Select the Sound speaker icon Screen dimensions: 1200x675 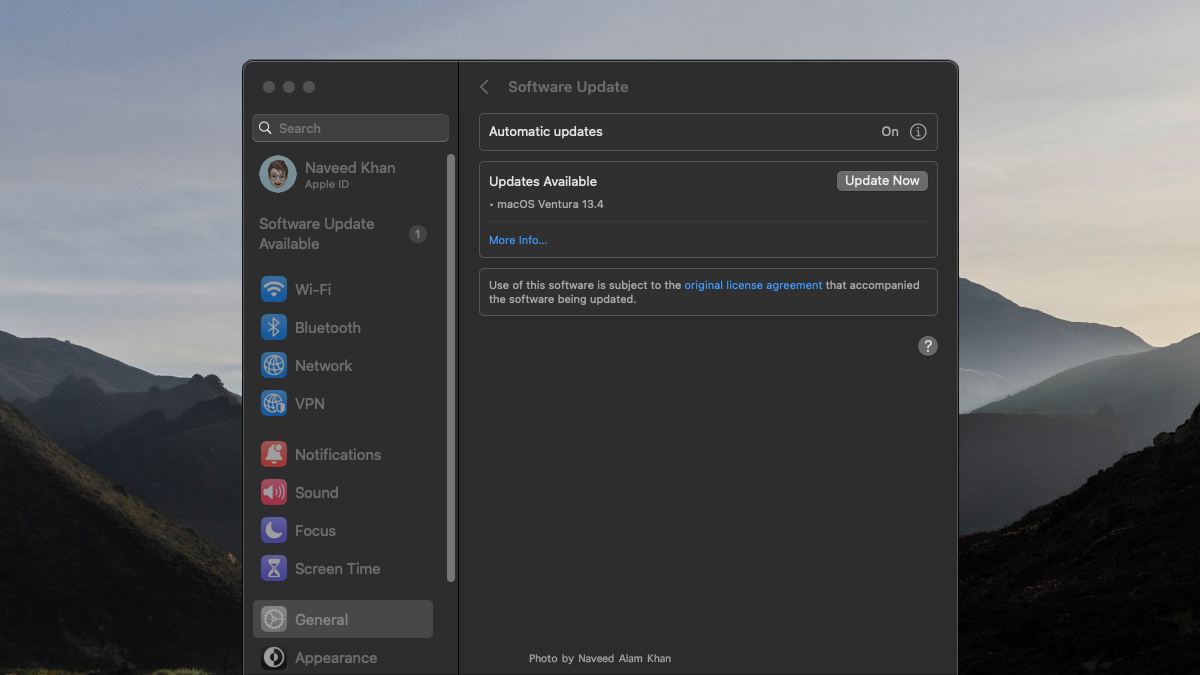point(274,492)
